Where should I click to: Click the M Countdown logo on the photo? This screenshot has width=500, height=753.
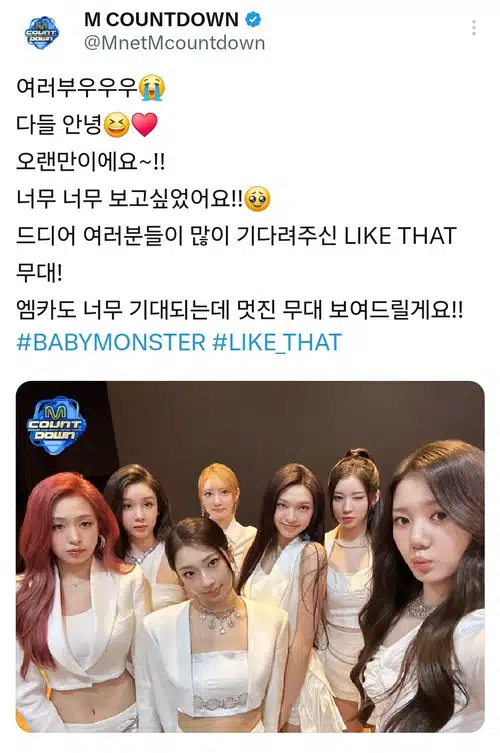click(x=56, y=425)
